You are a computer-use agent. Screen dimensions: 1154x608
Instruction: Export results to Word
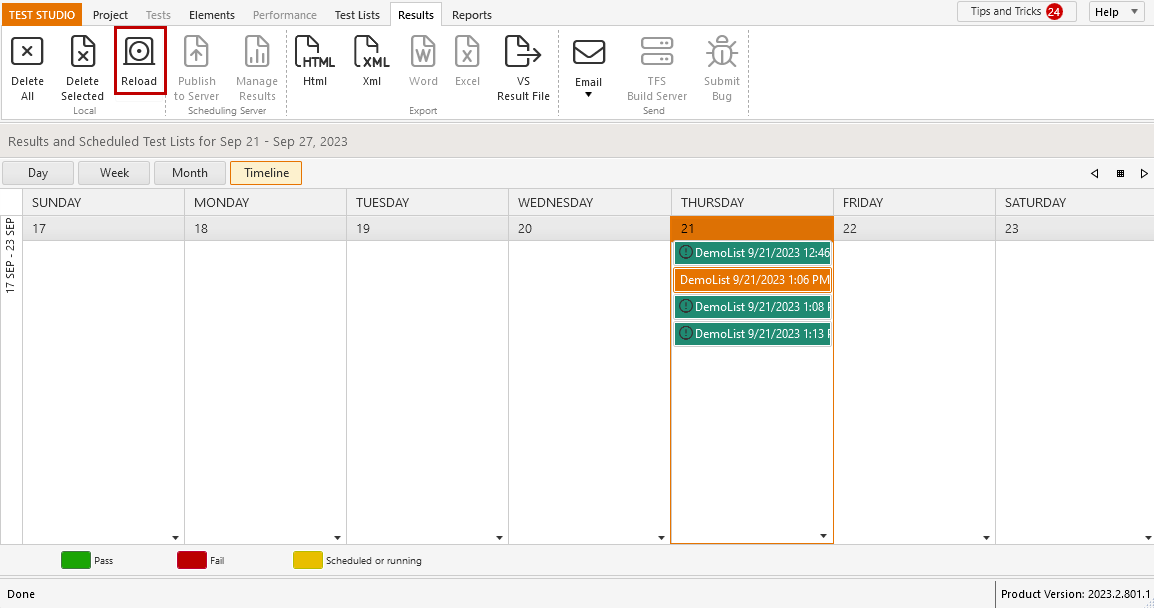(x=423, y=52)
